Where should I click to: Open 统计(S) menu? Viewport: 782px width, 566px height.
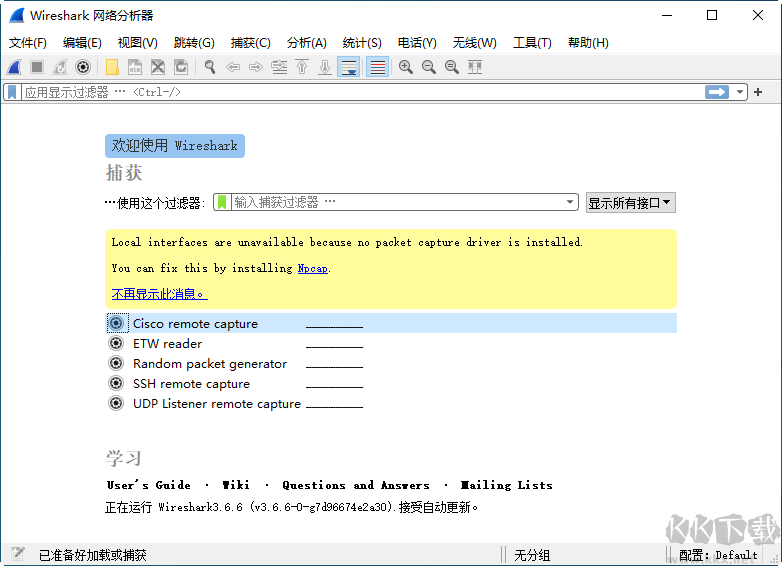pyautogui.click(x=362, y=43)
